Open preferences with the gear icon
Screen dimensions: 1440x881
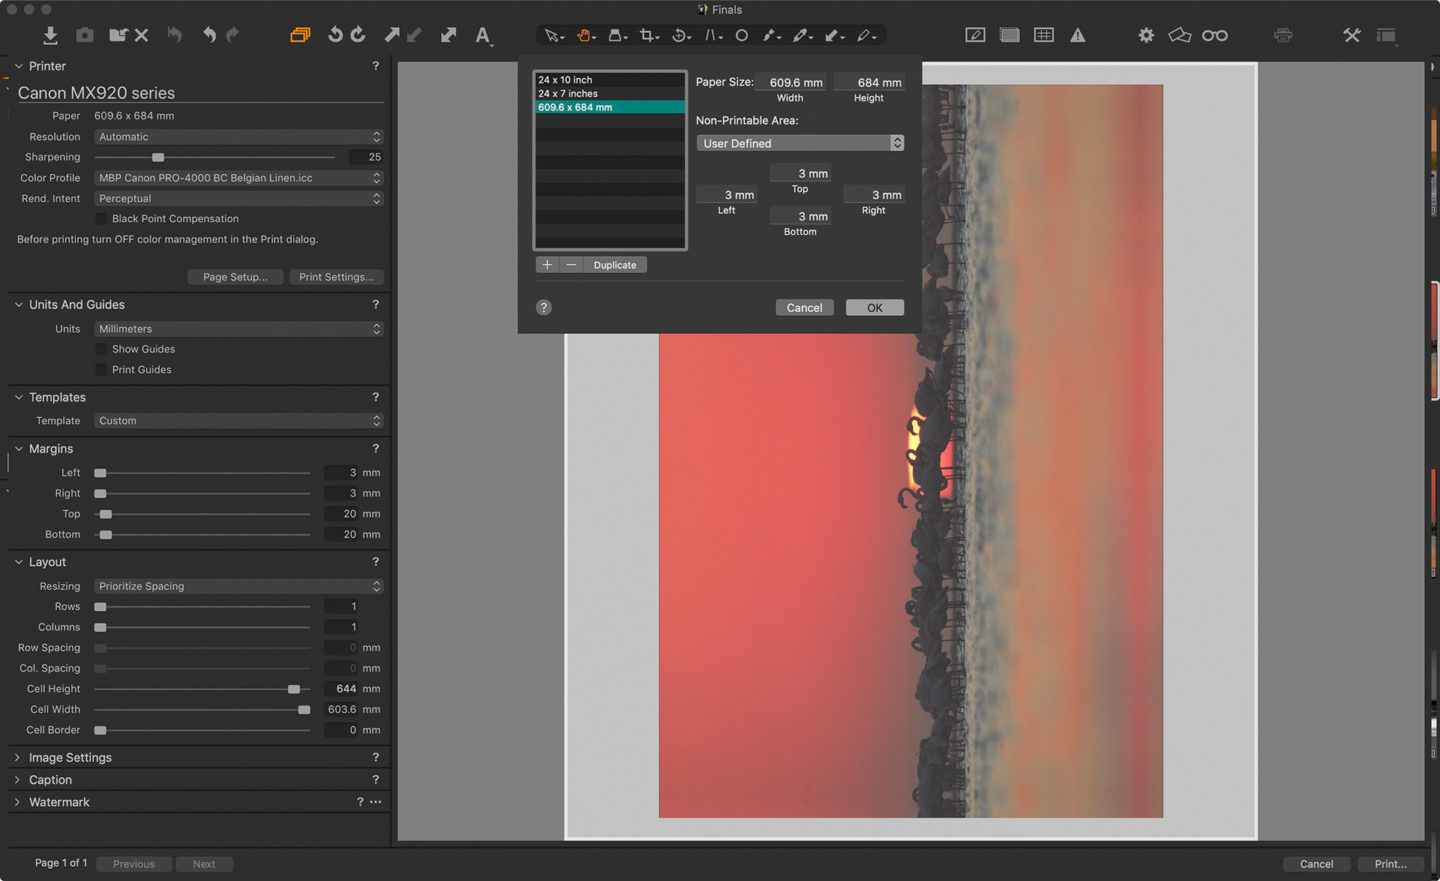[1146, 35]
